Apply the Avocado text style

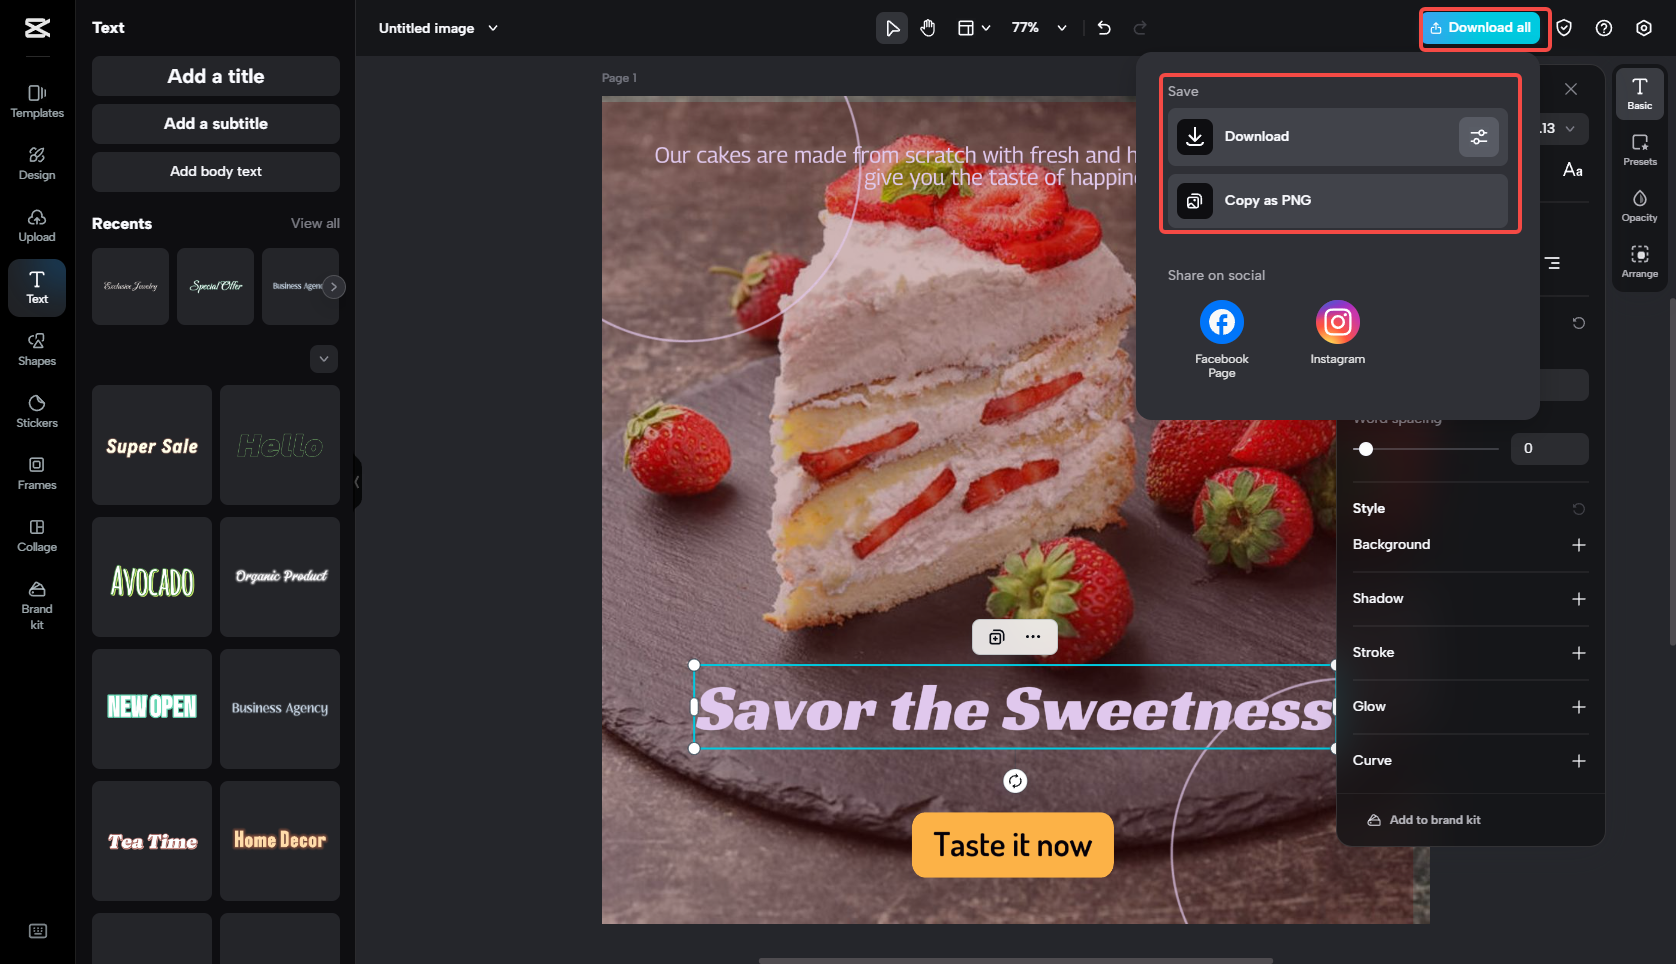pos(152,577)
